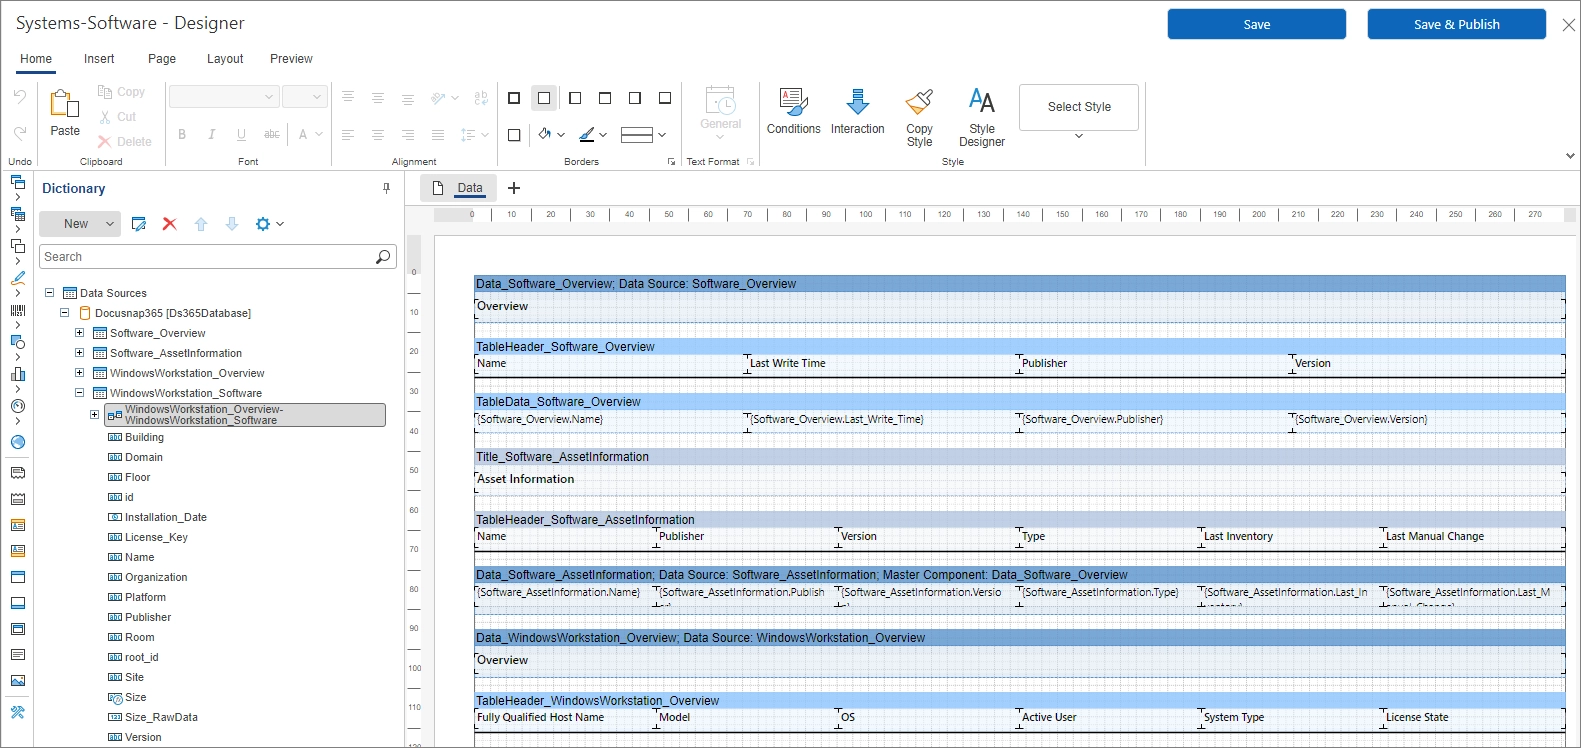
Task: Open the Conditions tool
Action: [793, 102]
